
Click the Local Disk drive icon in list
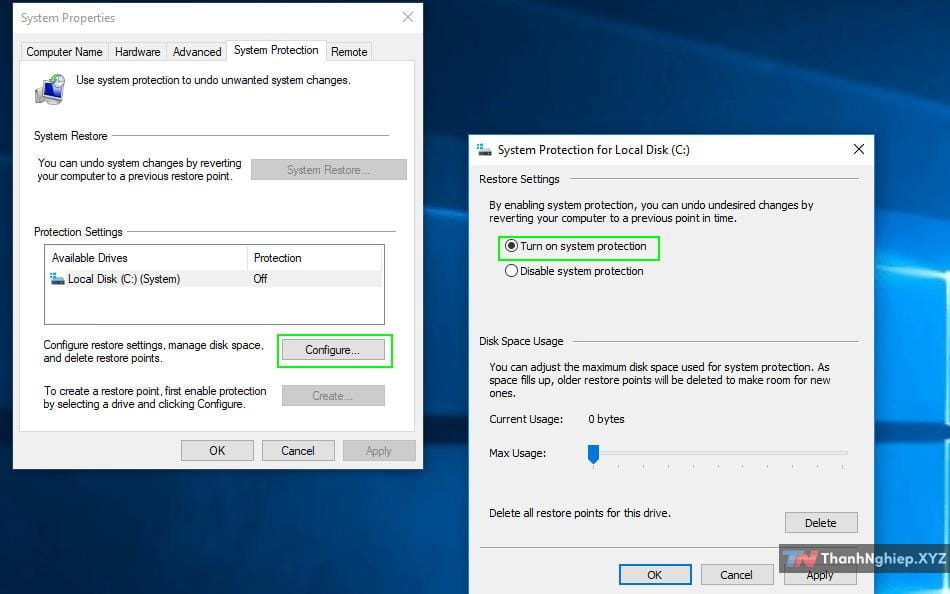click(x=57, y=278)
